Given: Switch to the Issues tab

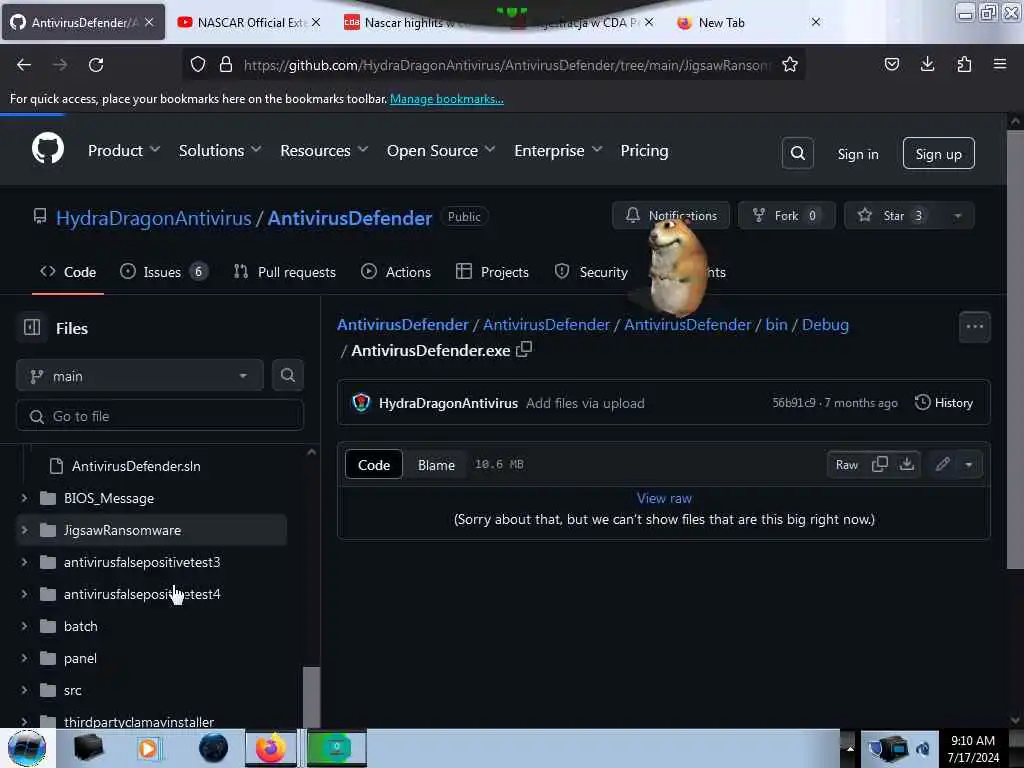Looking at the screenshot, I should 164,272.
